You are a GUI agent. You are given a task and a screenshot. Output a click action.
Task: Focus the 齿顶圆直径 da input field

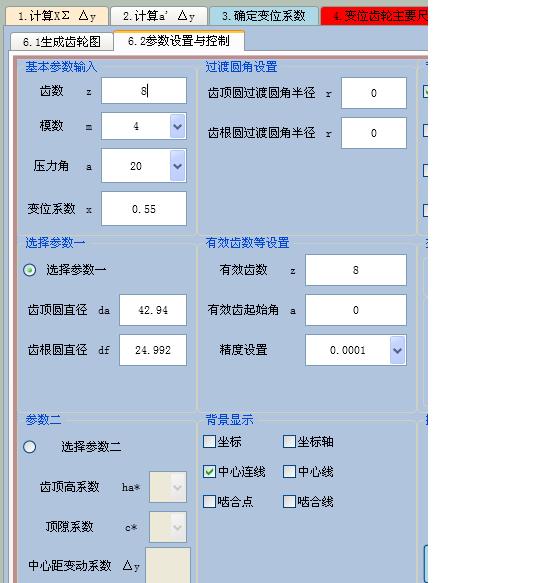click(x=153, y=310)
